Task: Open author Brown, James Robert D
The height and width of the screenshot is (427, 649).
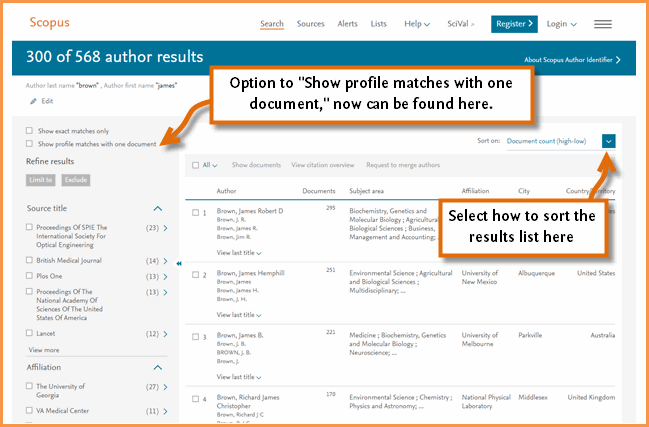Action: (x=250, y=211)
